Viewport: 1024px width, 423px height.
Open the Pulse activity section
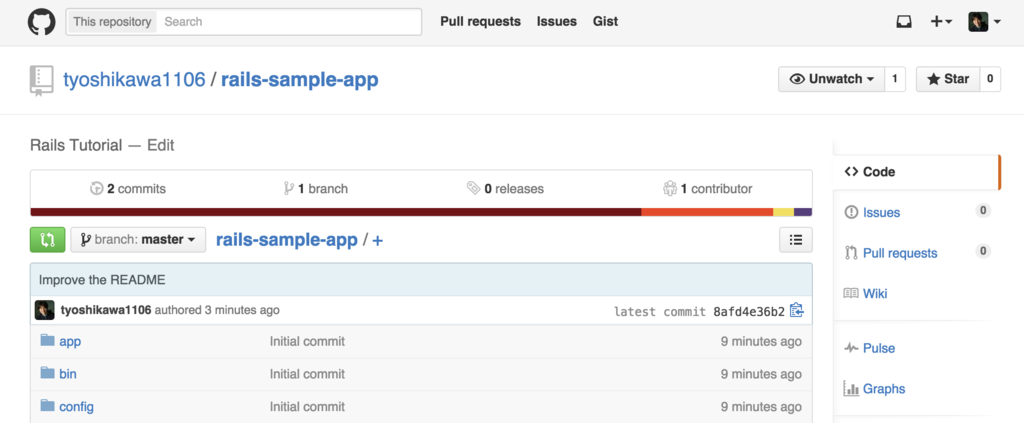(878, 348)
